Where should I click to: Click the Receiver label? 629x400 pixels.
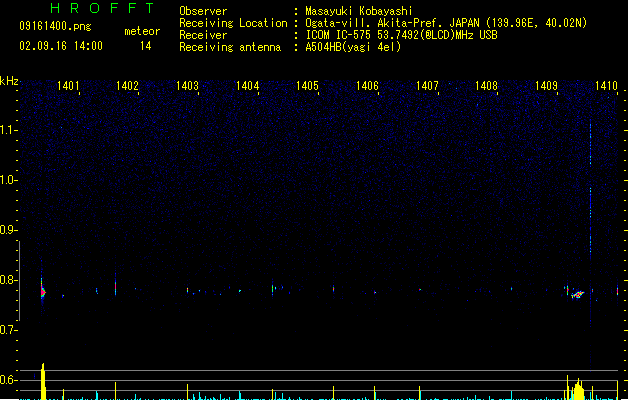coord(203,35)
